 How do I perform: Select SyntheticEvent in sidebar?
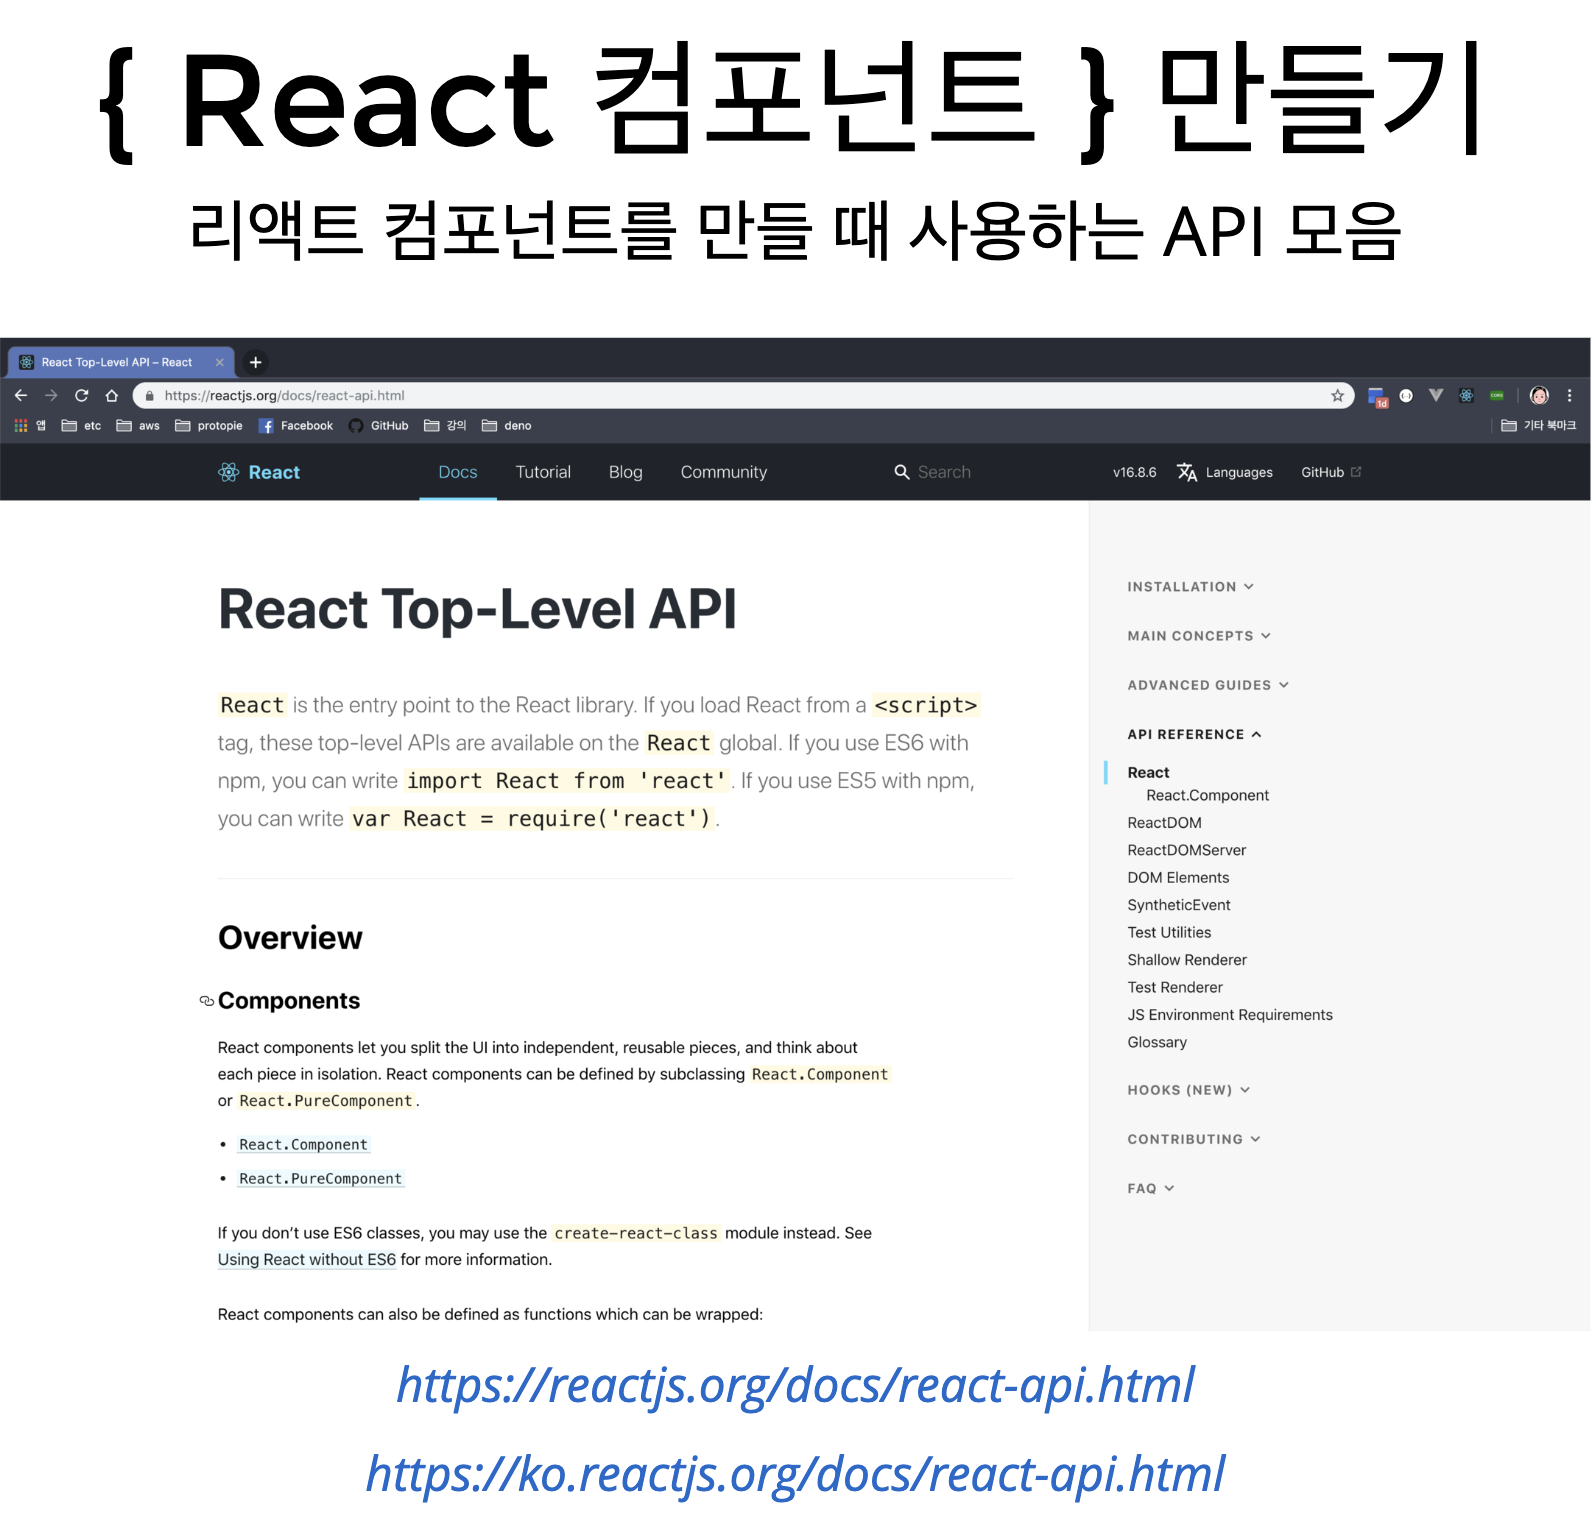[x=1179, y=905]
